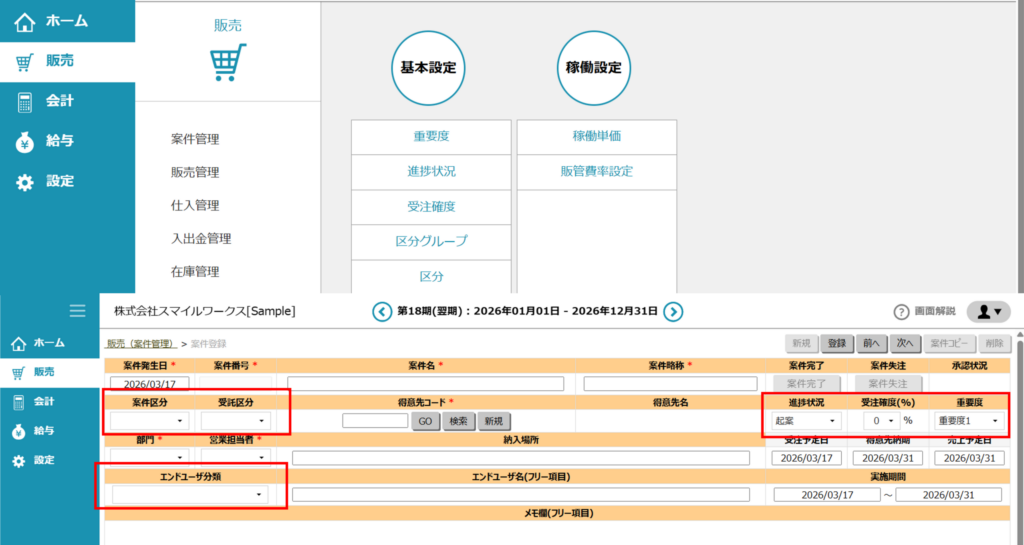Screen dimensions: 1024x545
Task: Open the 受注確度 percentage dropdown
Action: pyautogui.click(x=879, y=421)
